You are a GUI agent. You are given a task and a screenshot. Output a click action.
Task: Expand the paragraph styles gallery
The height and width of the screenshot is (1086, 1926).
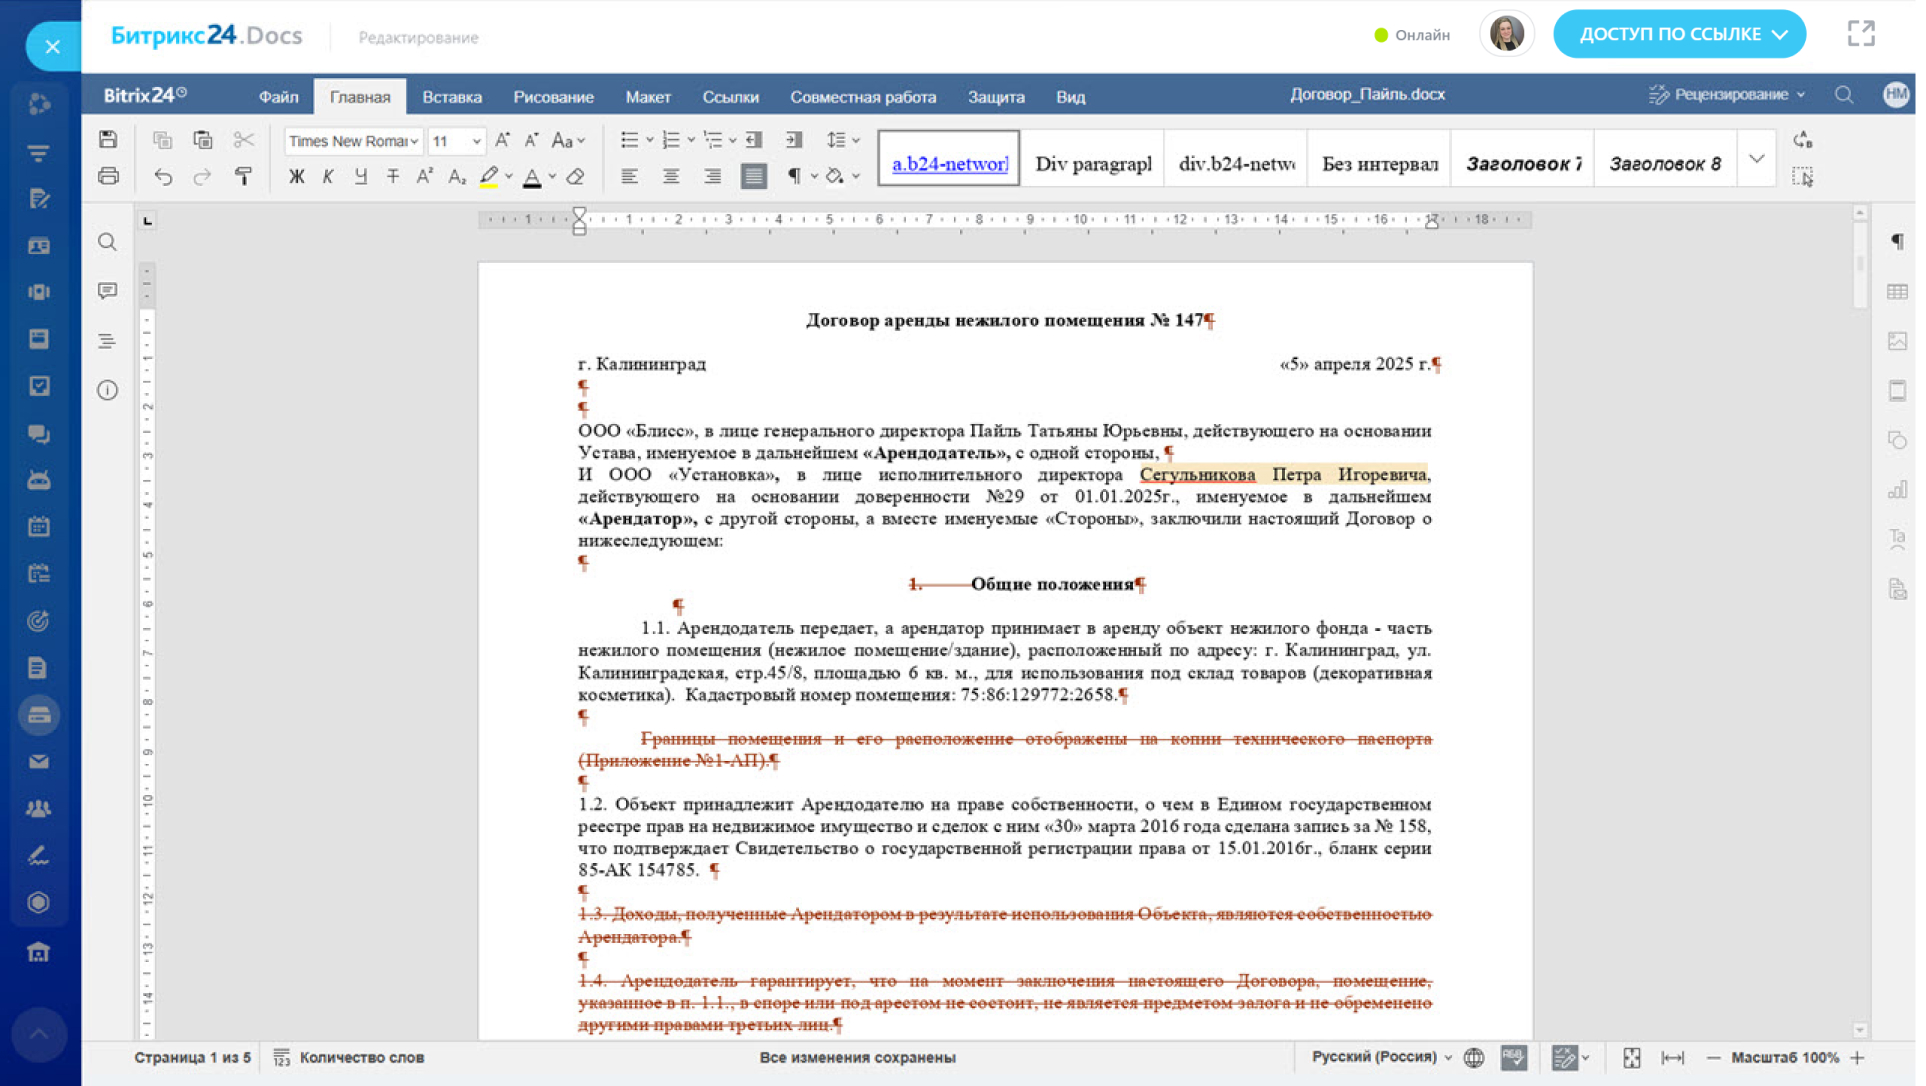tap(1757, 159)
